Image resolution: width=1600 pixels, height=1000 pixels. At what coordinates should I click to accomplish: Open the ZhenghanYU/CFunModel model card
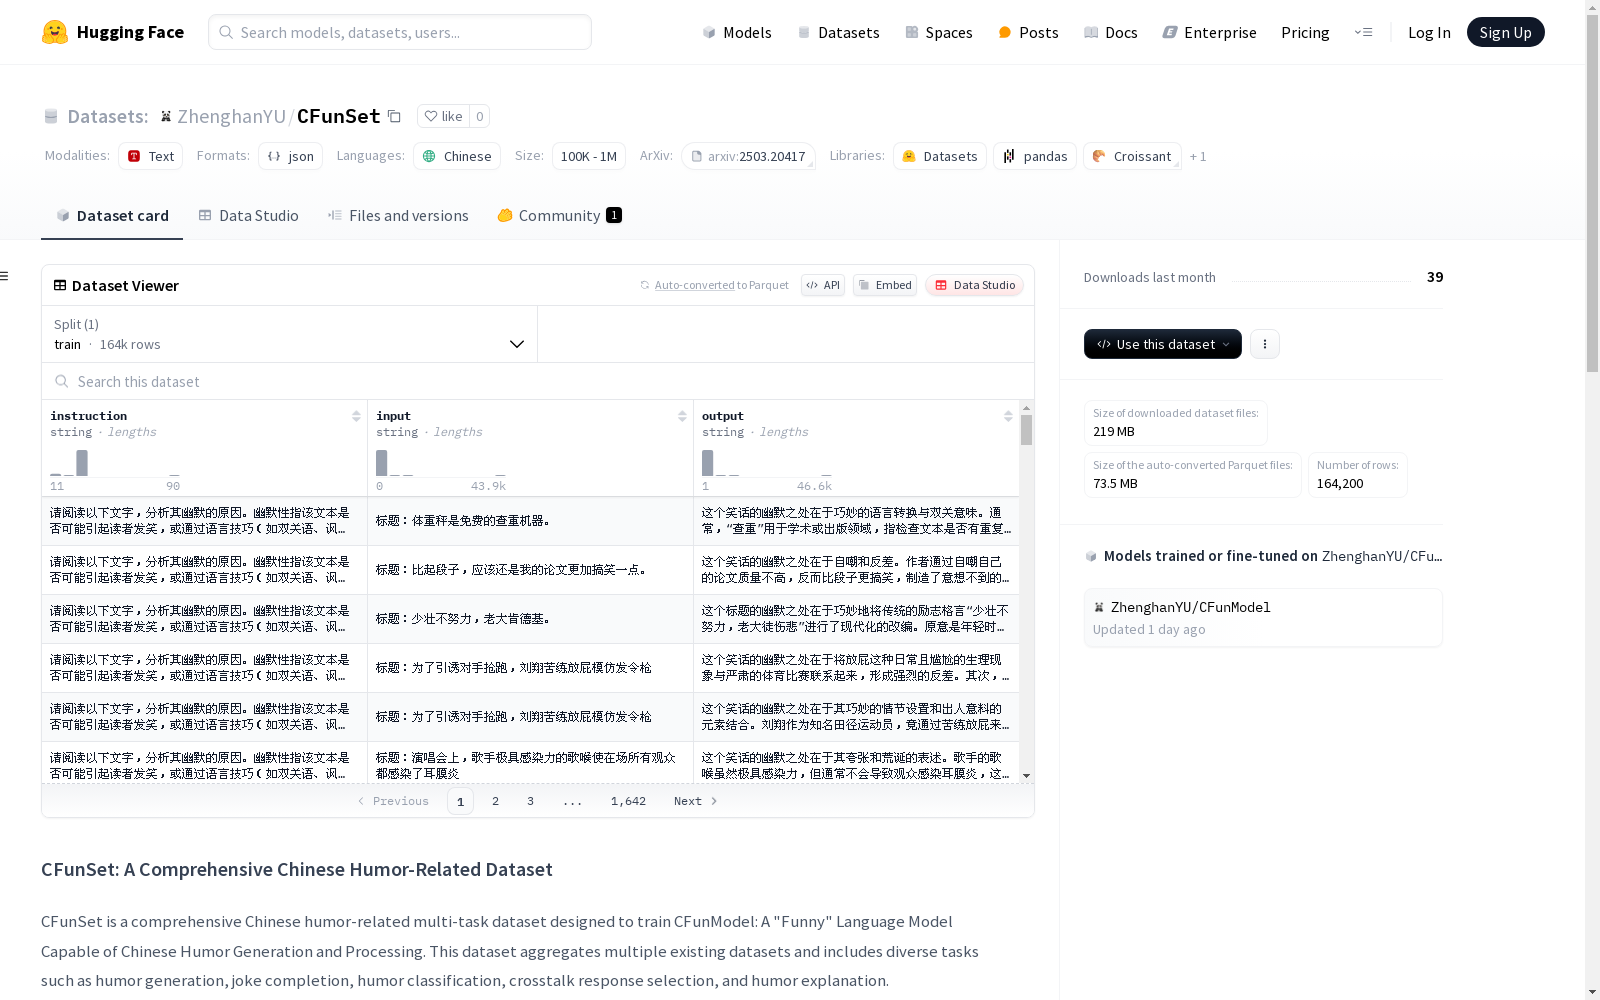click(1263, 618)
